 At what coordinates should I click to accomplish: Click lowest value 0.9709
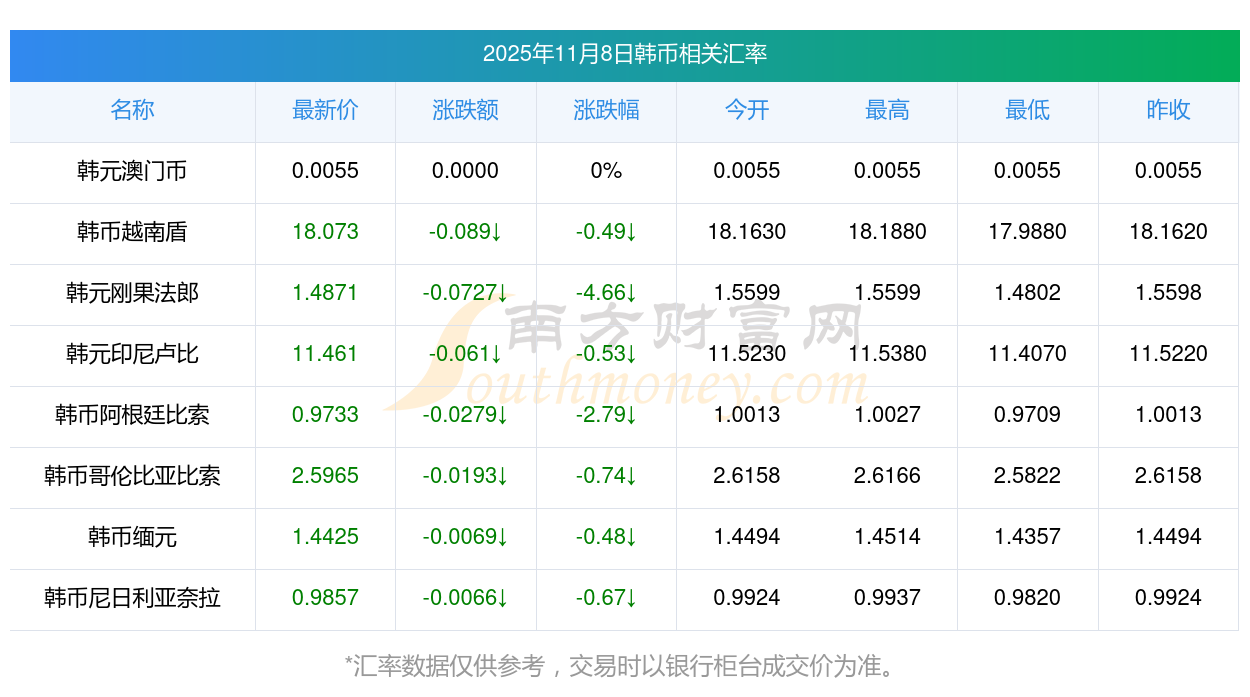(x=1027, y=415)
